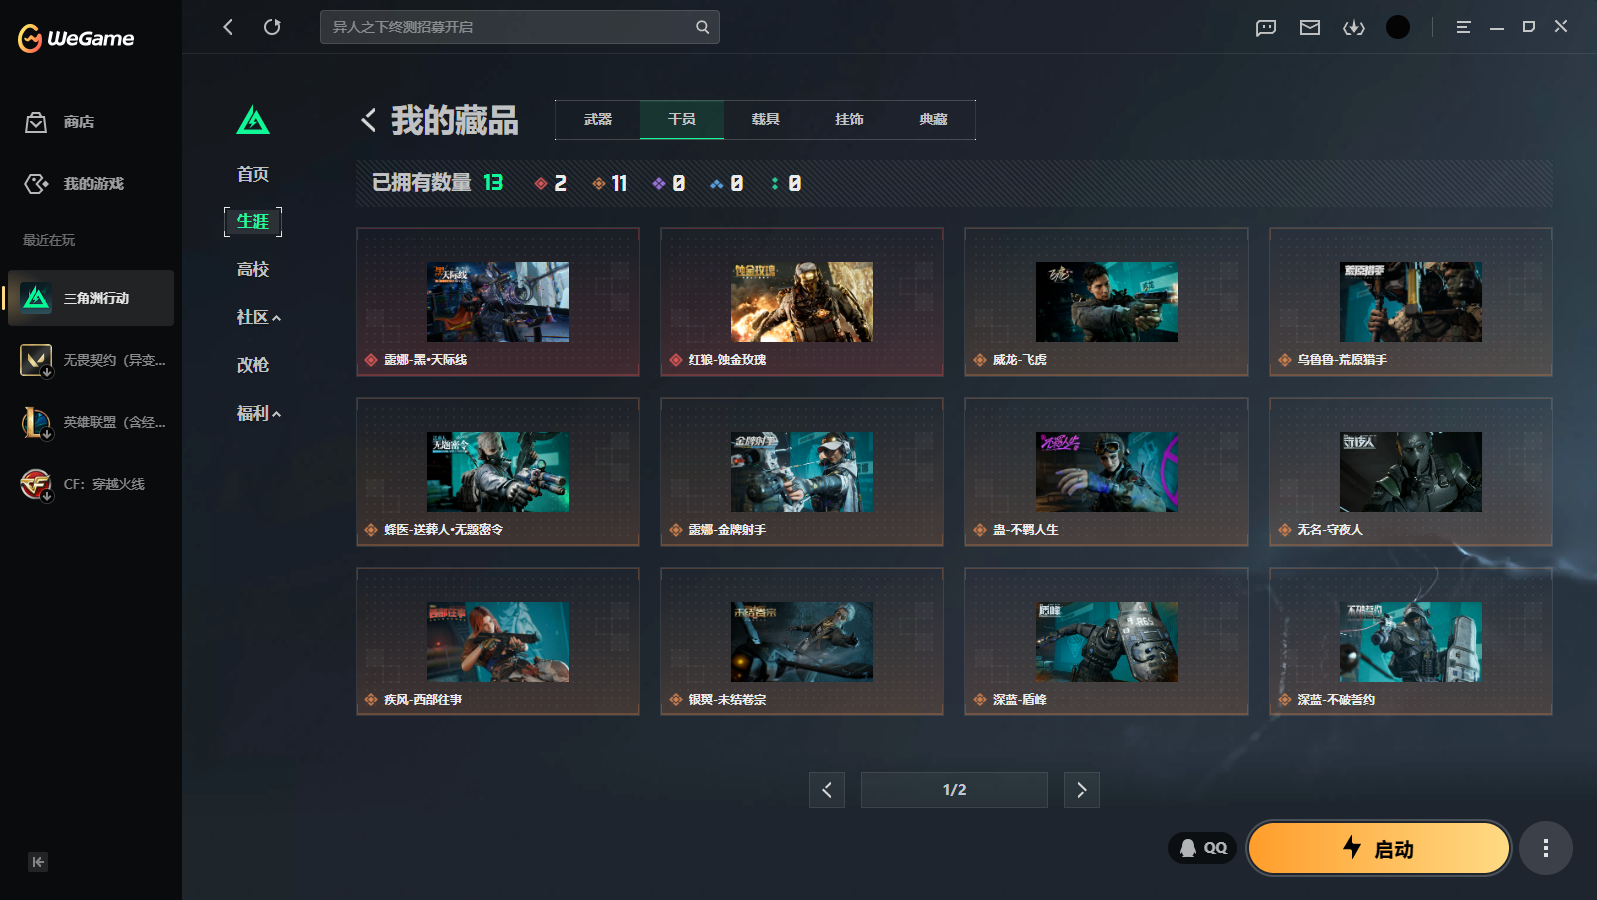Open 深蓝-盾峰 operator card
This screenshot has height=900, width=1597.
(x=1106, y=642)
